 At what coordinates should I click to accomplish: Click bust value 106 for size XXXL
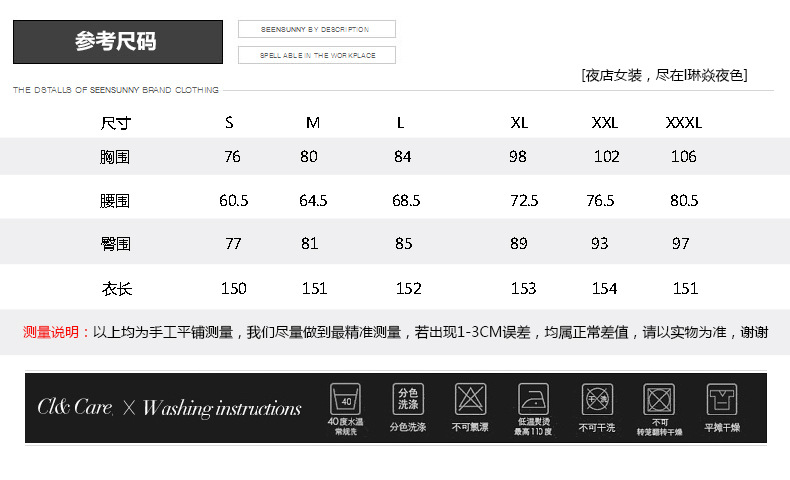pyautogui.click(x=684, y=157)
